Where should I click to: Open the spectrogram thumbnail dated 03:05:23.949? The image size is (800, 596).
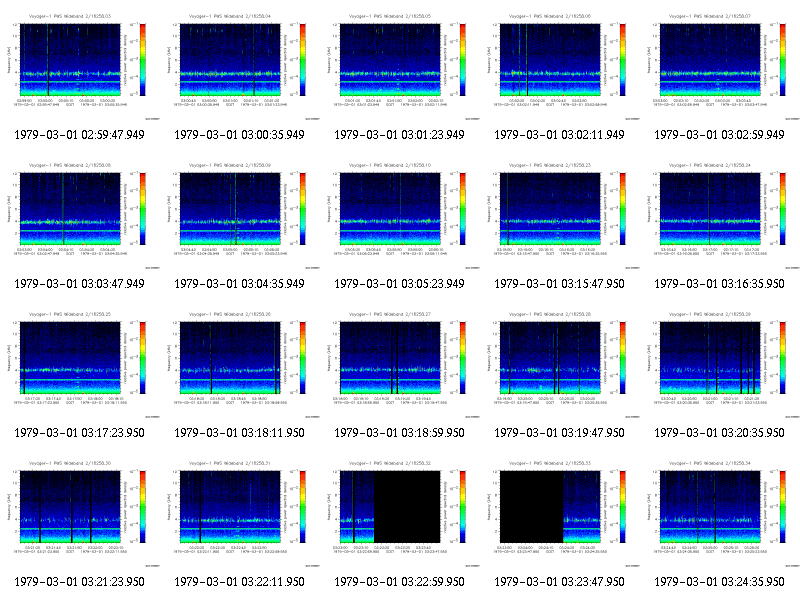click(400, 214)
